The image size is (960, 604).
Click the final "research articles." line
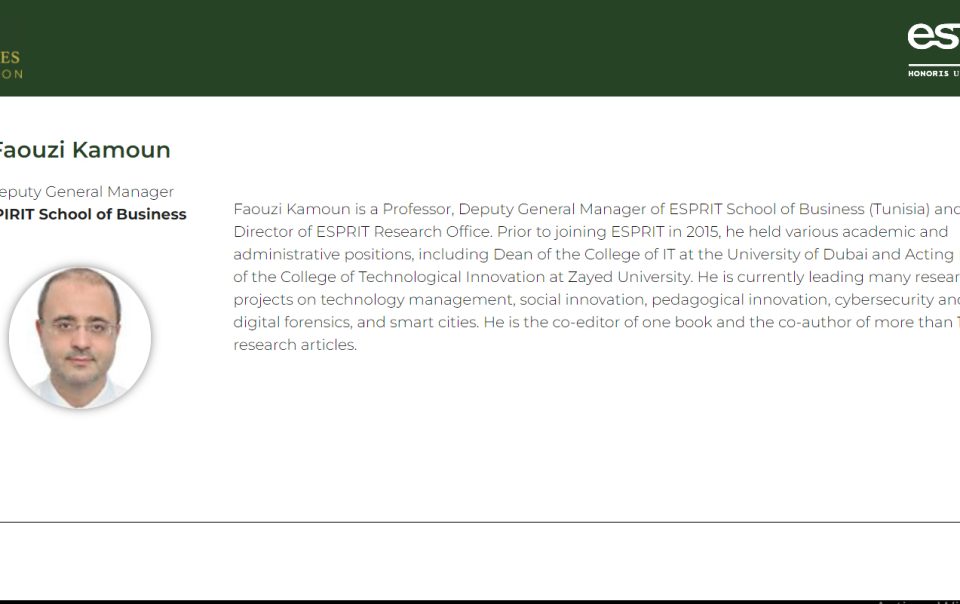[x=295, y=345]
